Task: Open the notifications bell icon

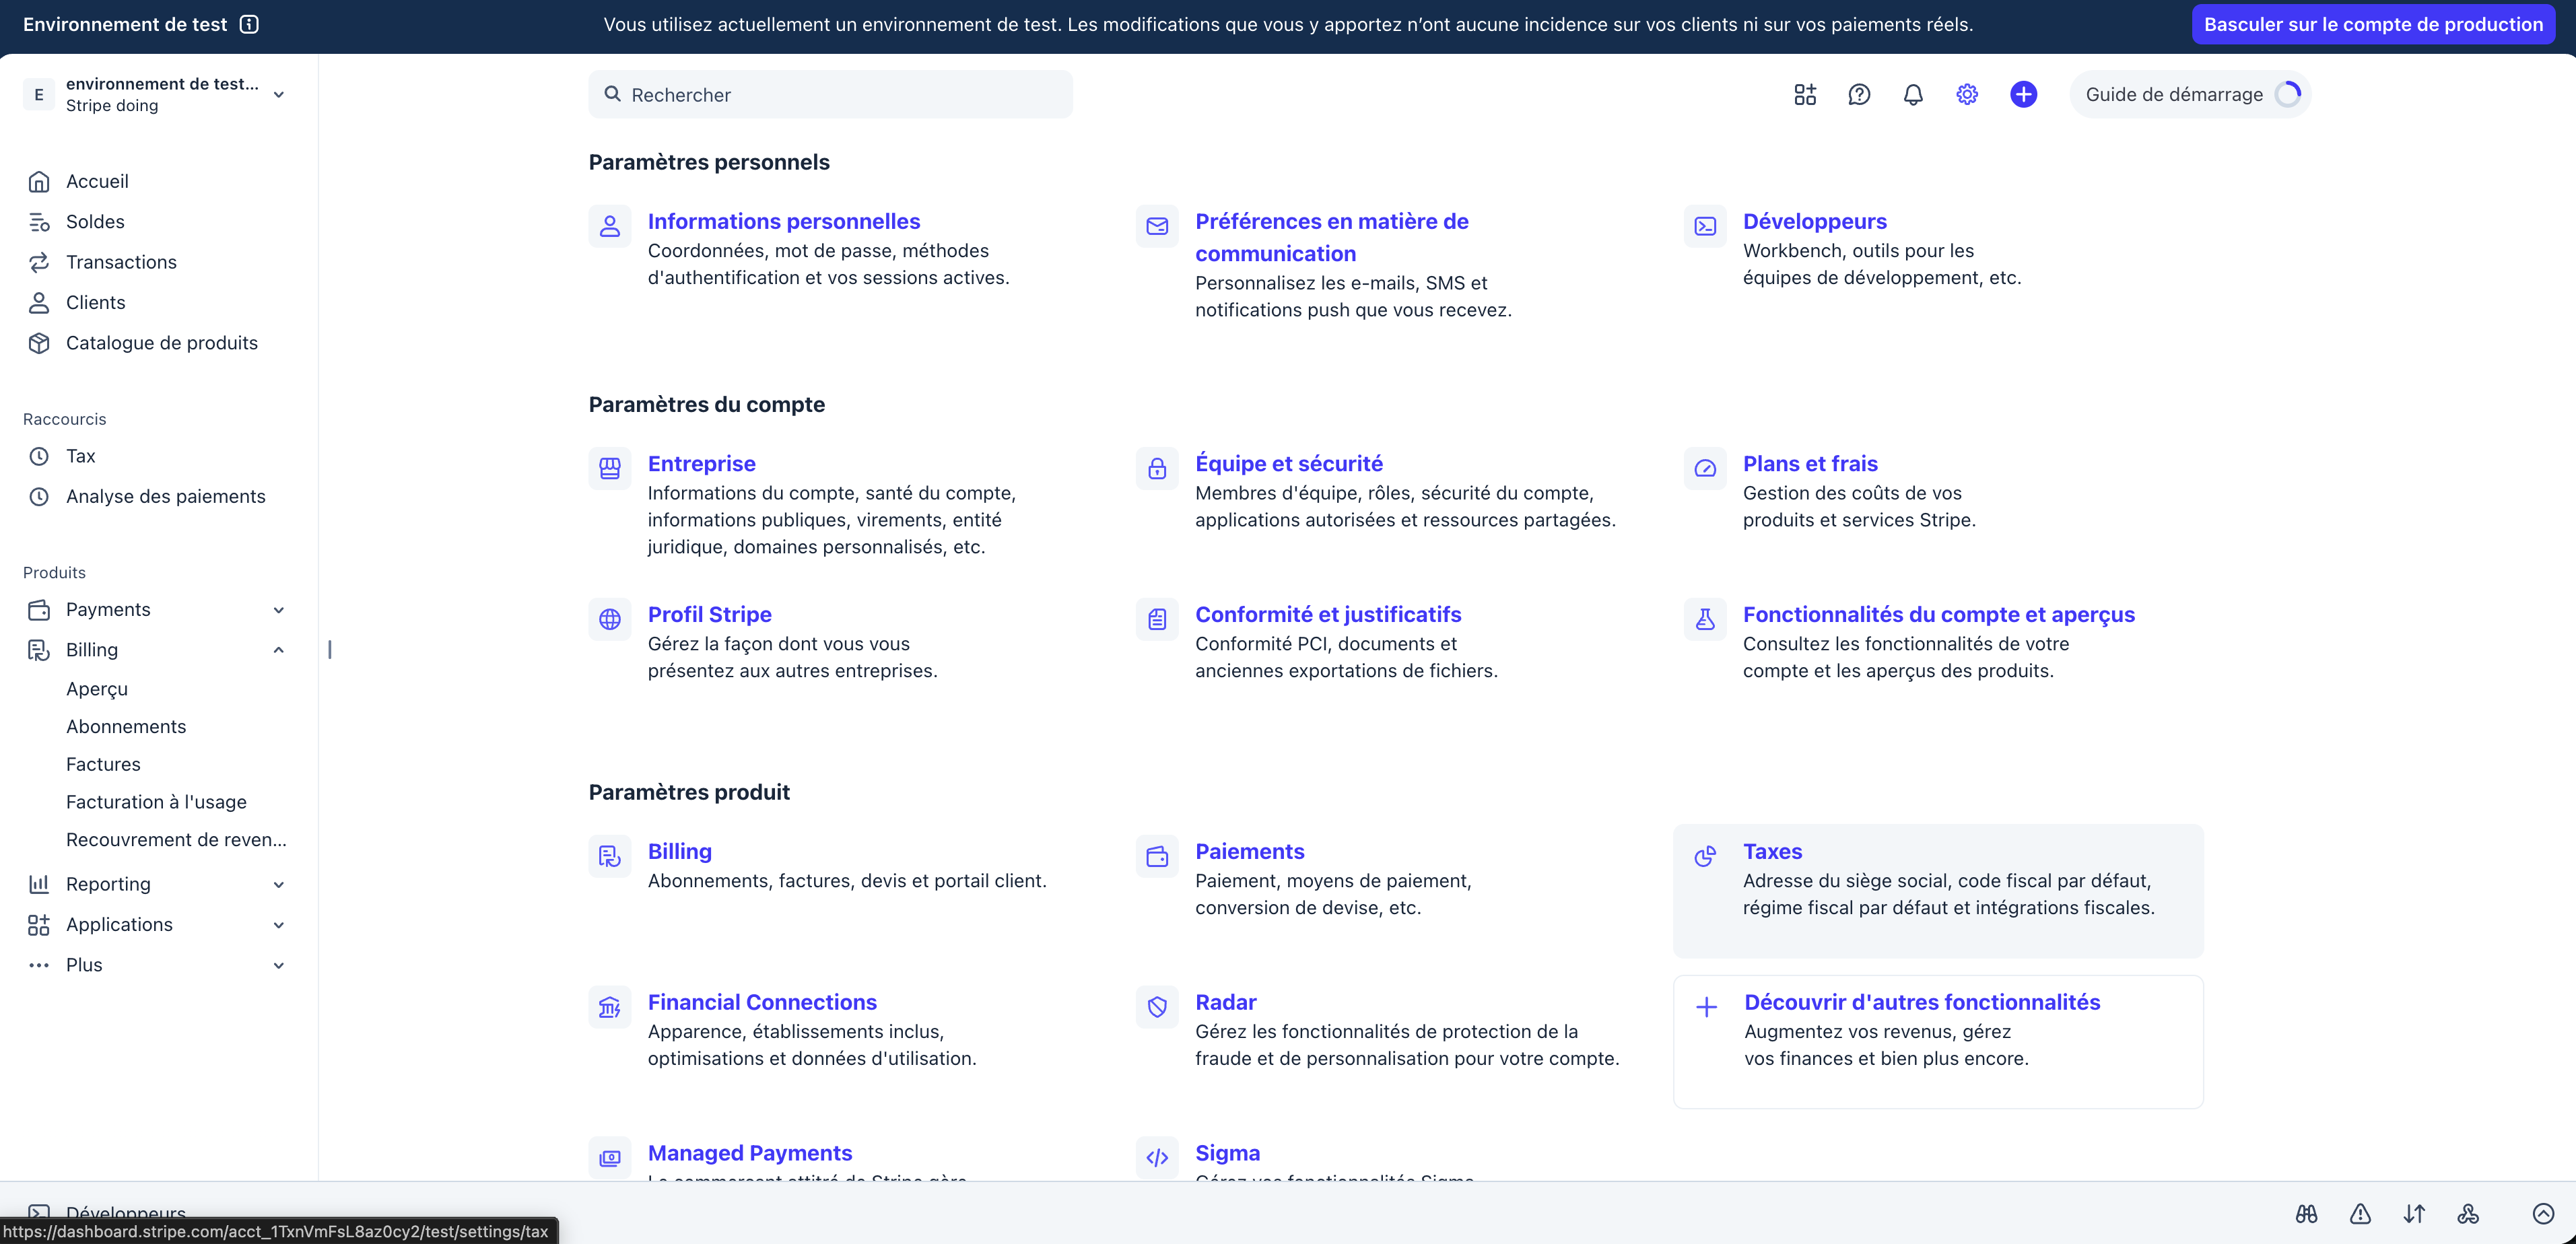Action: pyautogui.click(x=1913, y=94)
